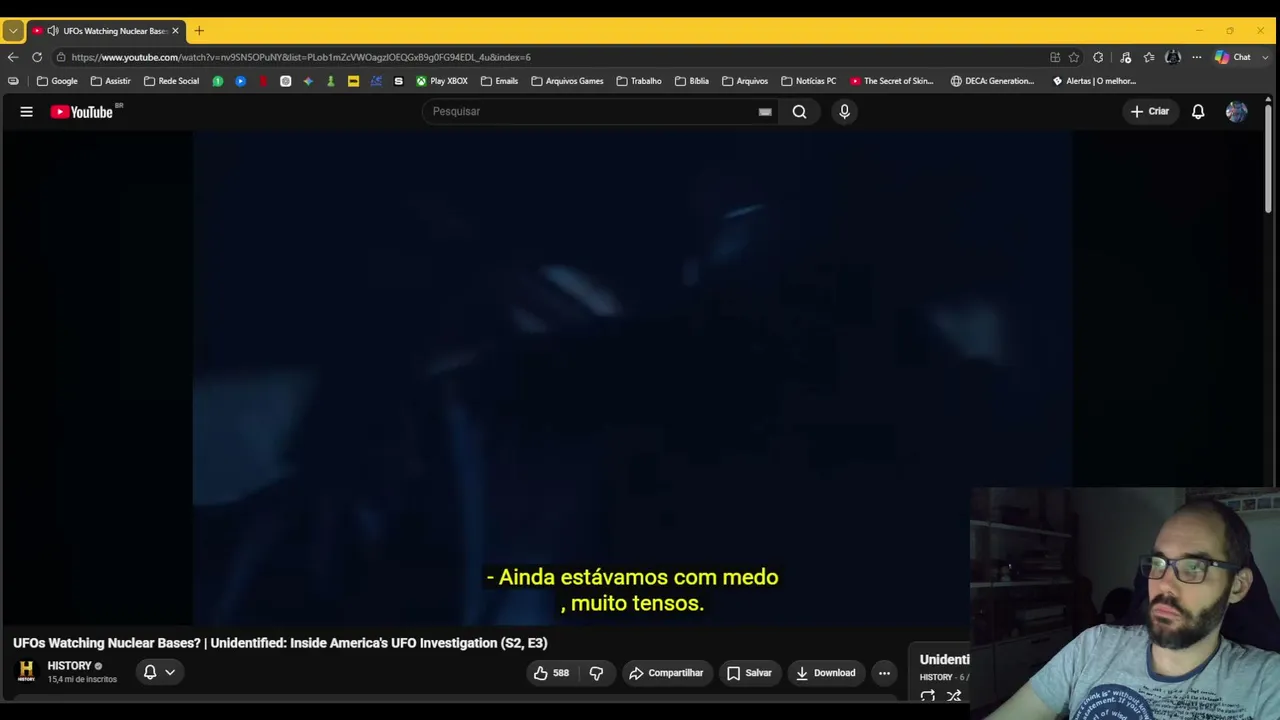Bookmark this page with the star

[1074, 57]
